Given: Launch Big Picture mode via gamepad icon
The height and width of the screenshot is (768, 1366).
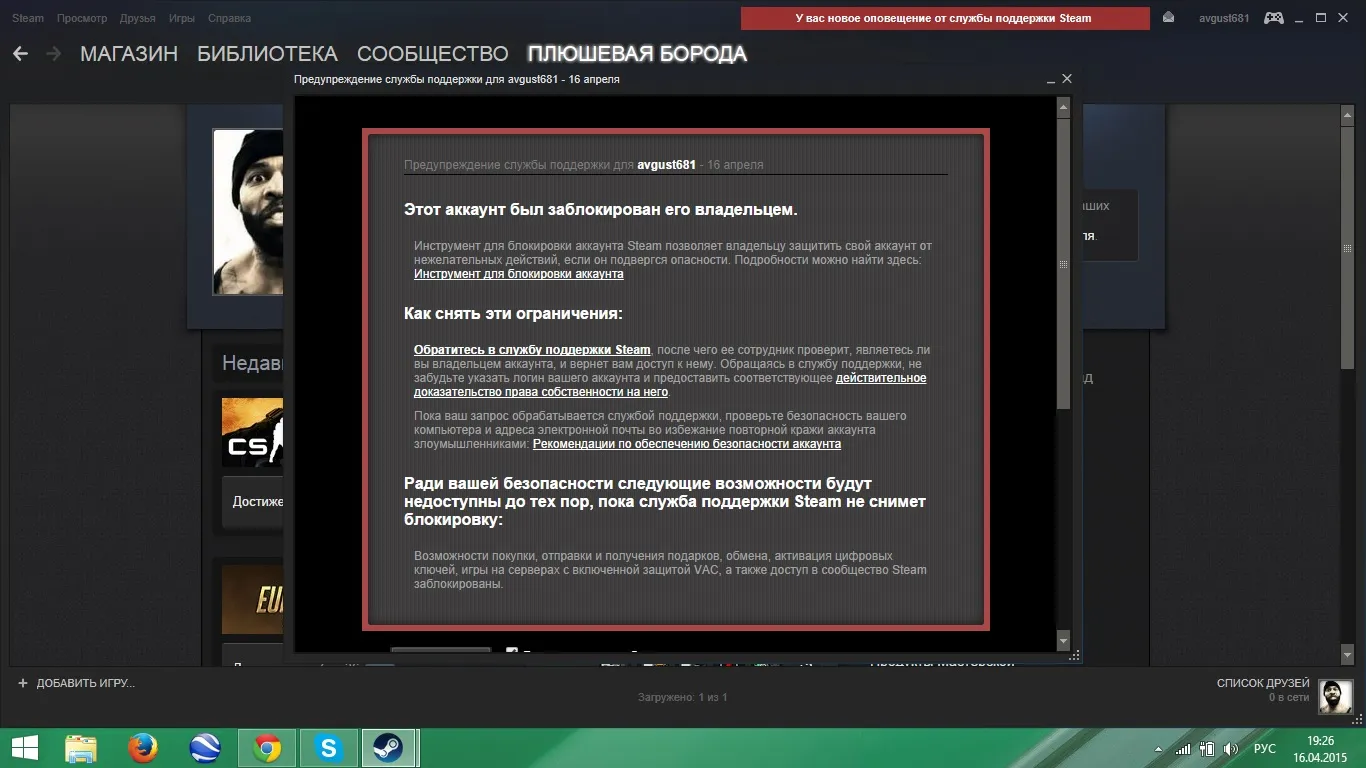Looking at the screenshot, I should [x=1273, y=18].
